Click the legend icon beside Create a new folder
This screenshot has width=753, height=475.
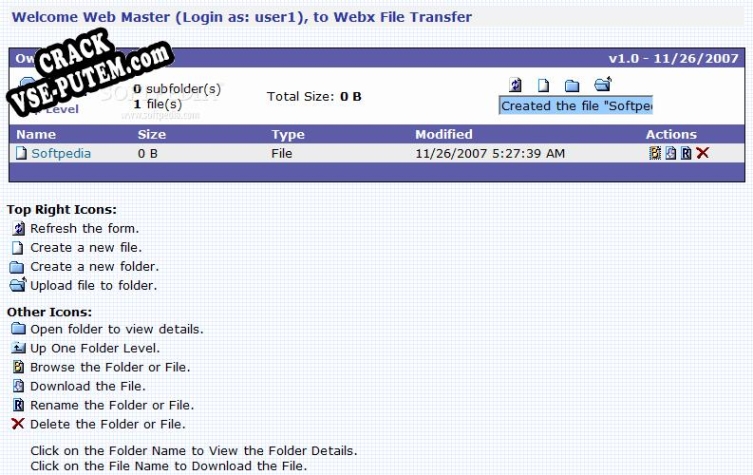coord(17,267)
